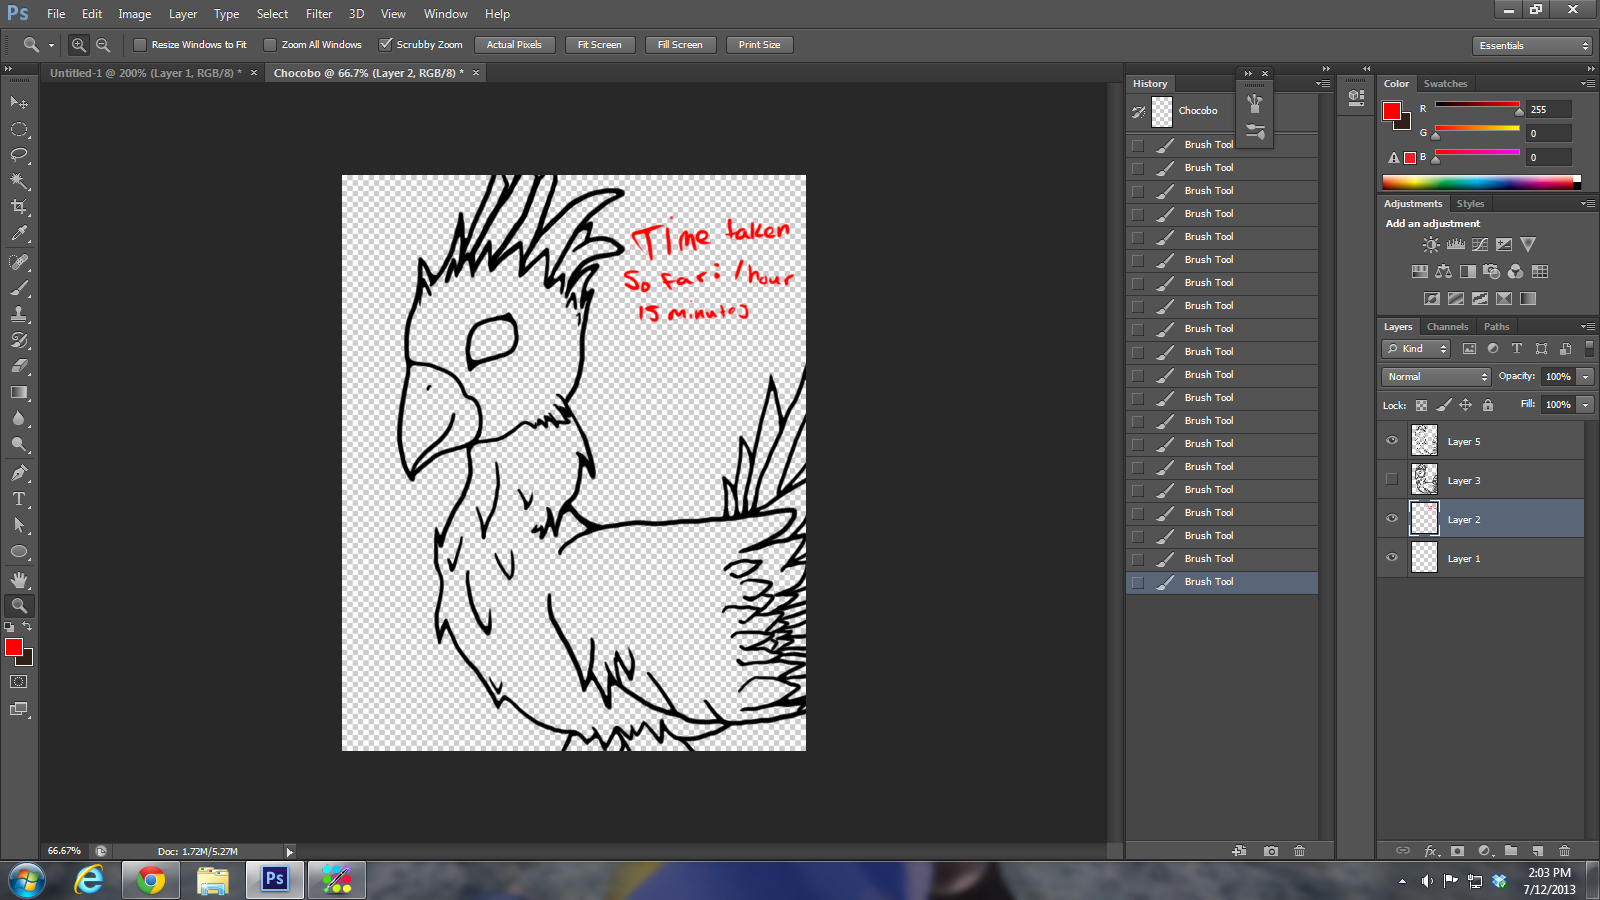This screenshot has height=900, width=1600.
Task: Select Layer 3 thumbnail
Action: click(x=1424, y=479)
